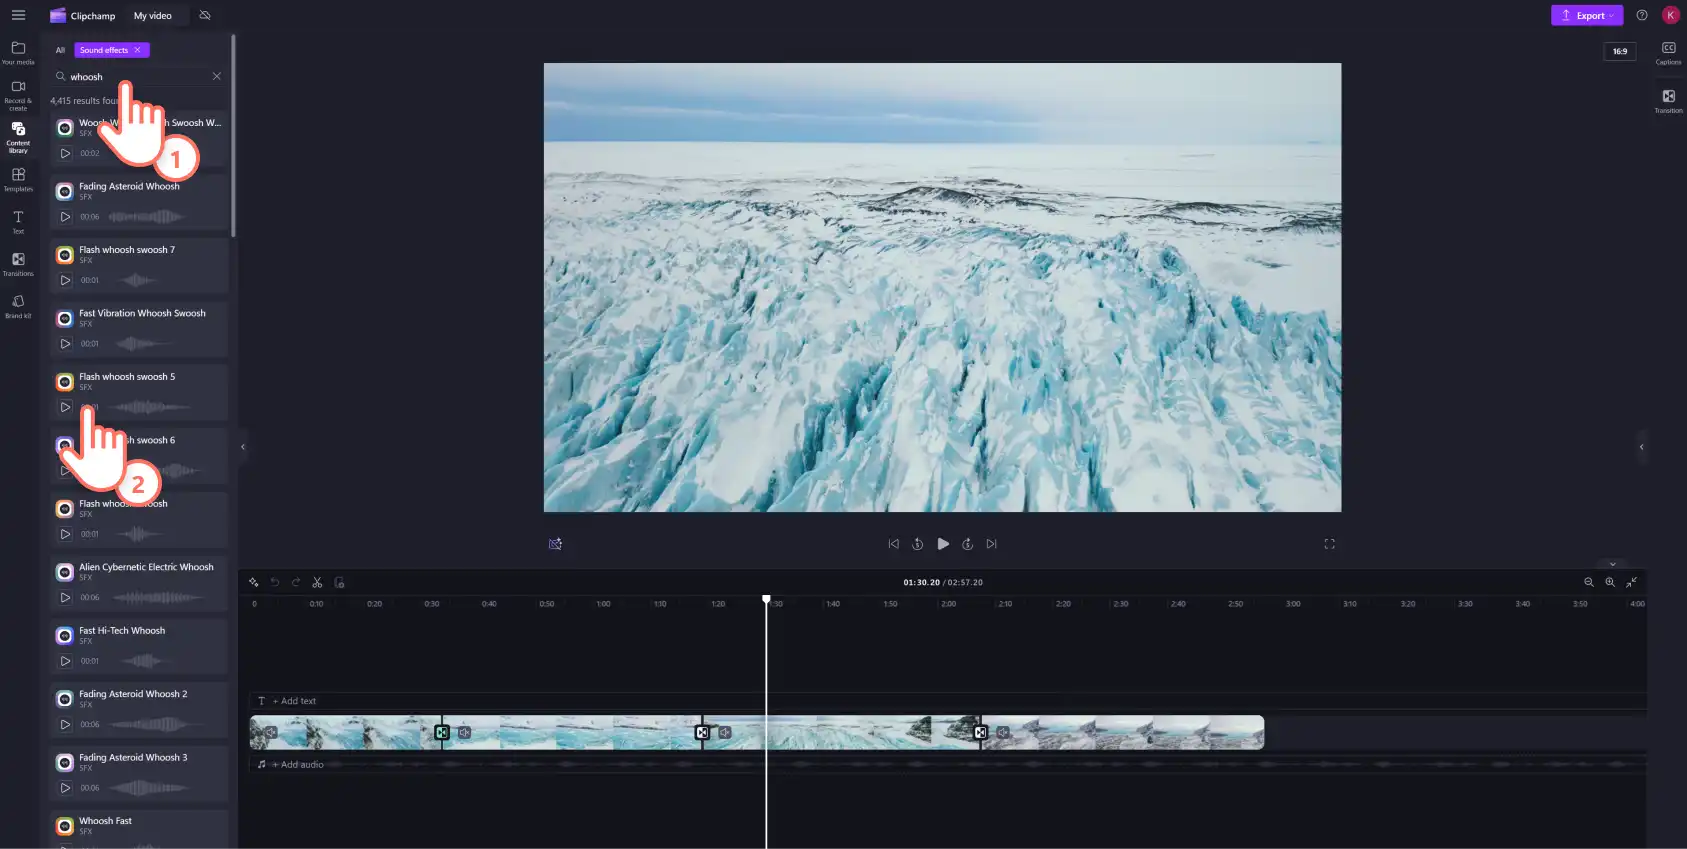Expand the right property panel arrow
This screenshot has height=849, width=1687.
[1641, 447]
